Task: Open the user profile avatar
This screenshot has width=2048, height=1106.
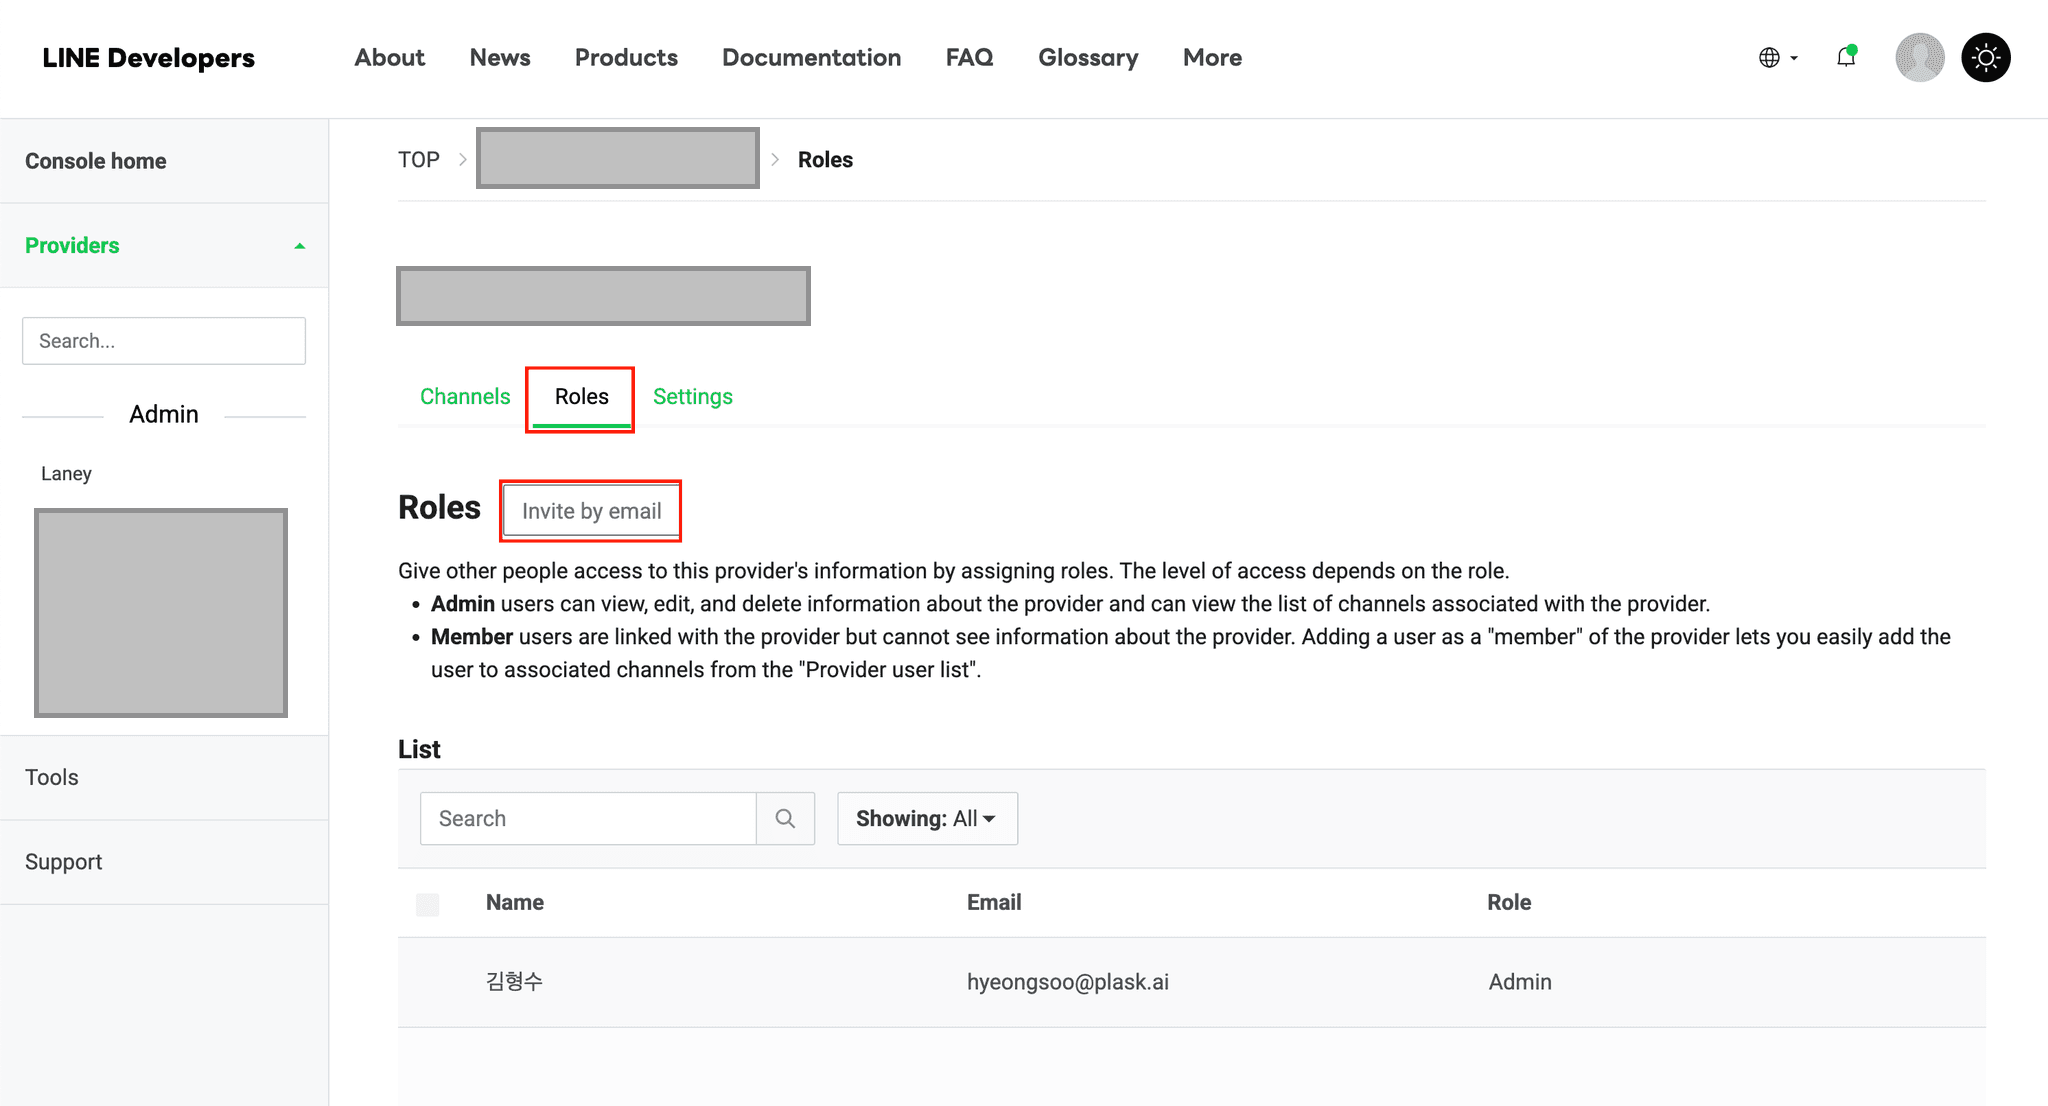Action: pyautogui.click(x=1920, y=57)
